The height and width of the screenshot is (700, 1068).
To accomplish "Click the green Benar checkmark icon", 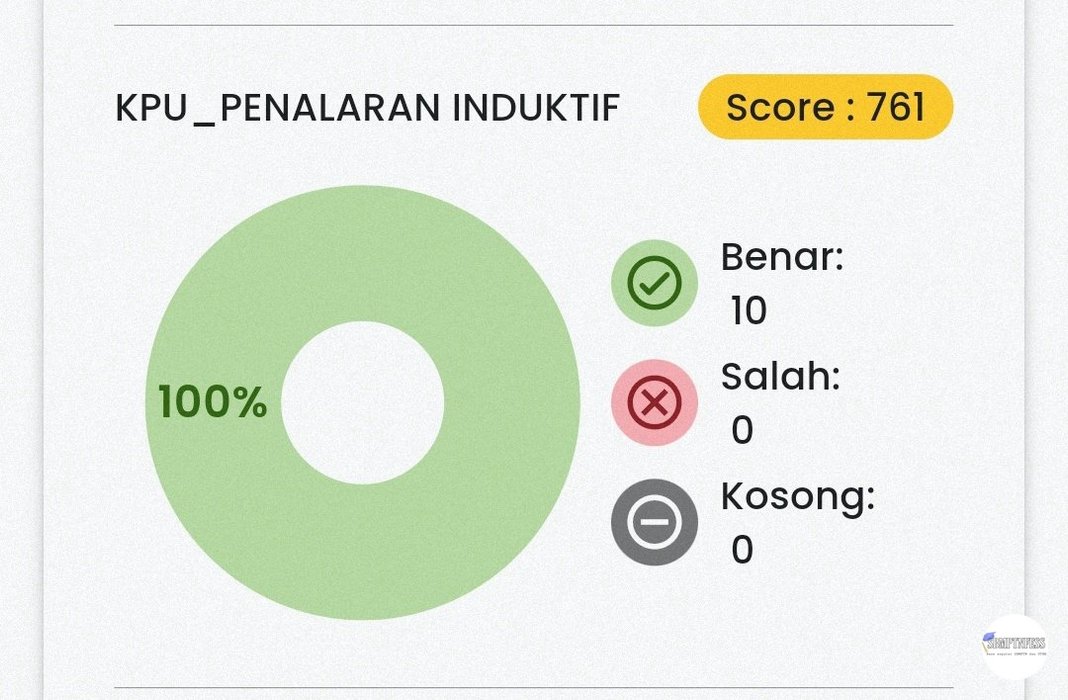I will (x=654, y=283).
